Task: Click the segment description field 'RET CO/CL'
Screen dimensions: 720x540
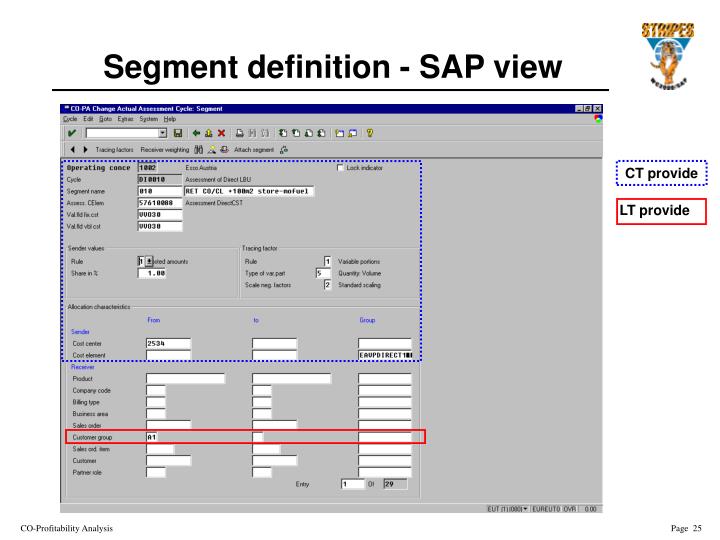Action: [x=249, y=191]
